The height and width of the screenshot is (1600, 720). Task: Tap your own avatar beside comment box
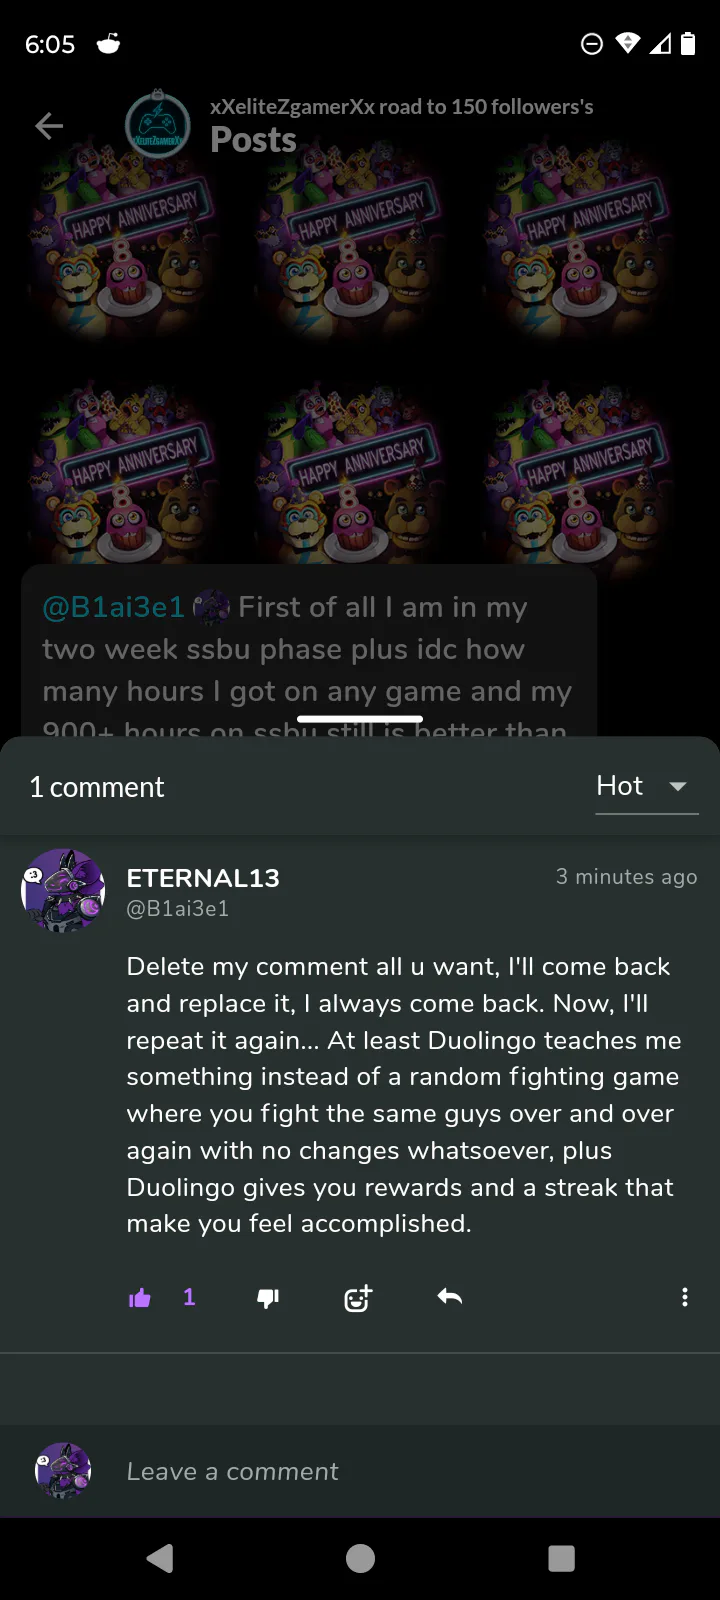point(63,1471)
